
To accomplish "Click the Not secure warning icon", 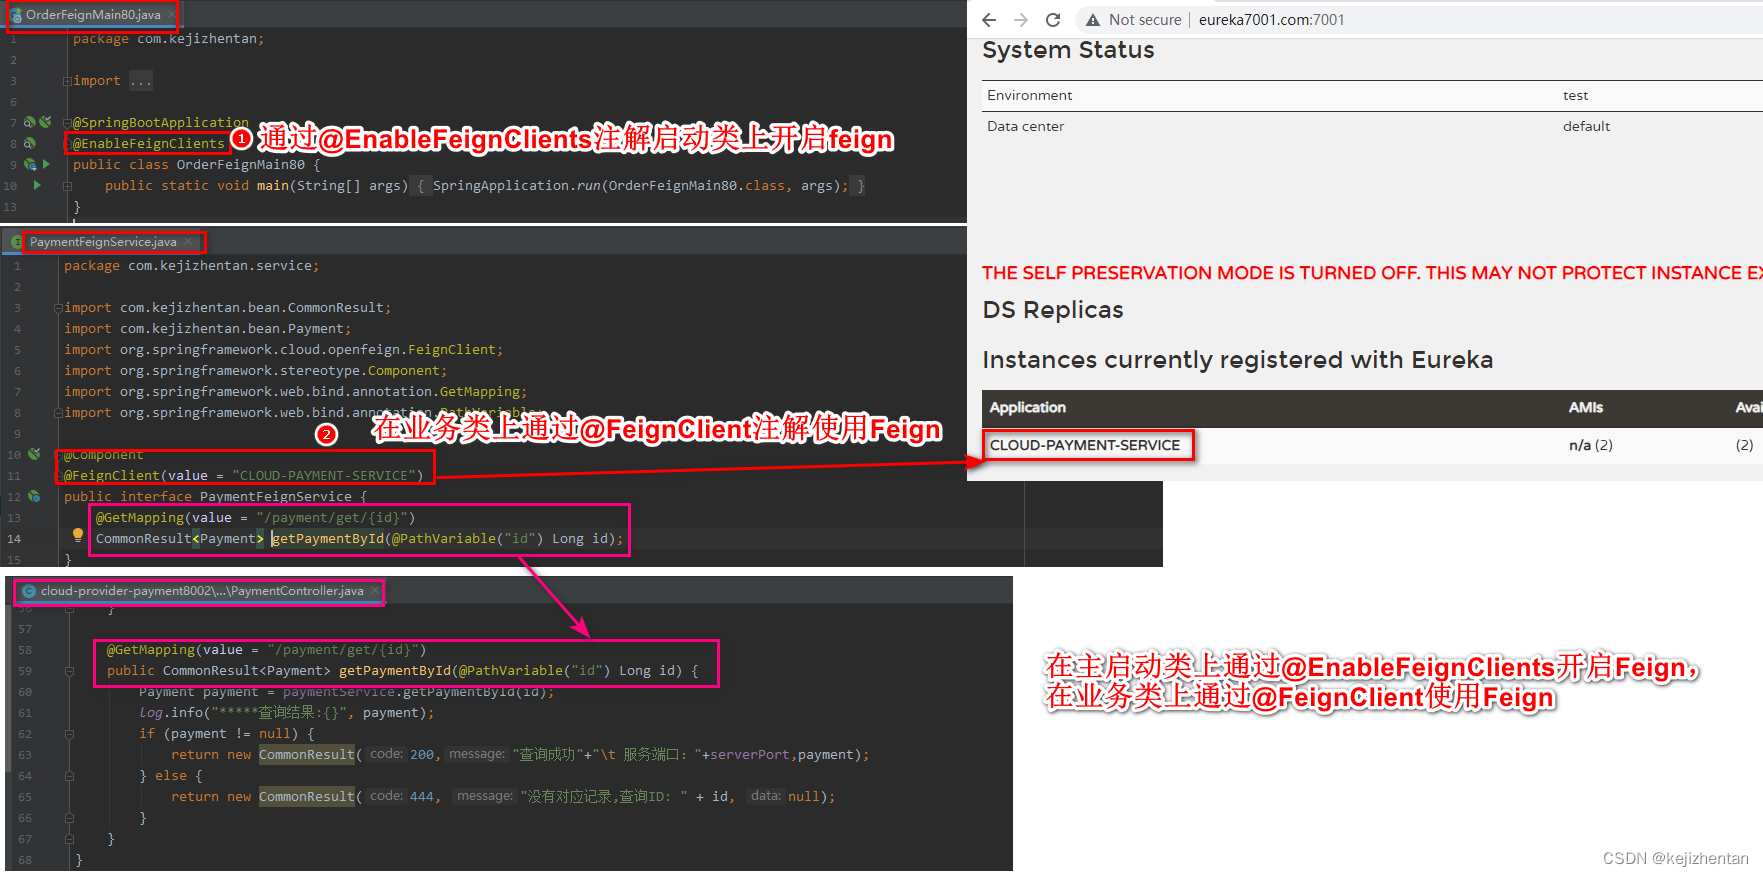I will coord(1093,20).
